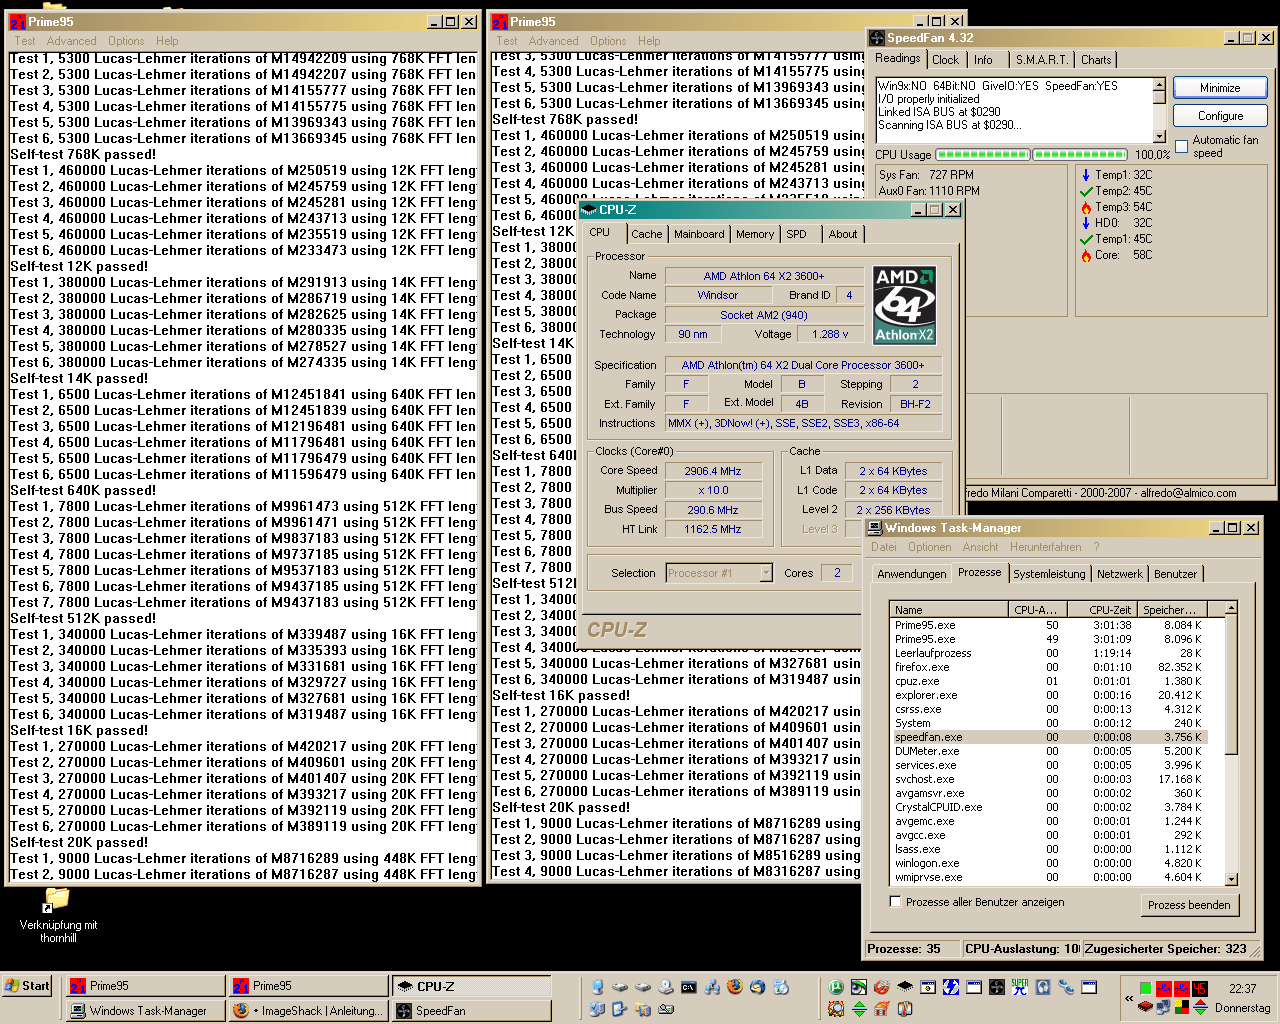This screenshot has height=1024, width=1280.
Task: Click the magnifier icon in the lower toolbar row
Action: click(836, 1009)
